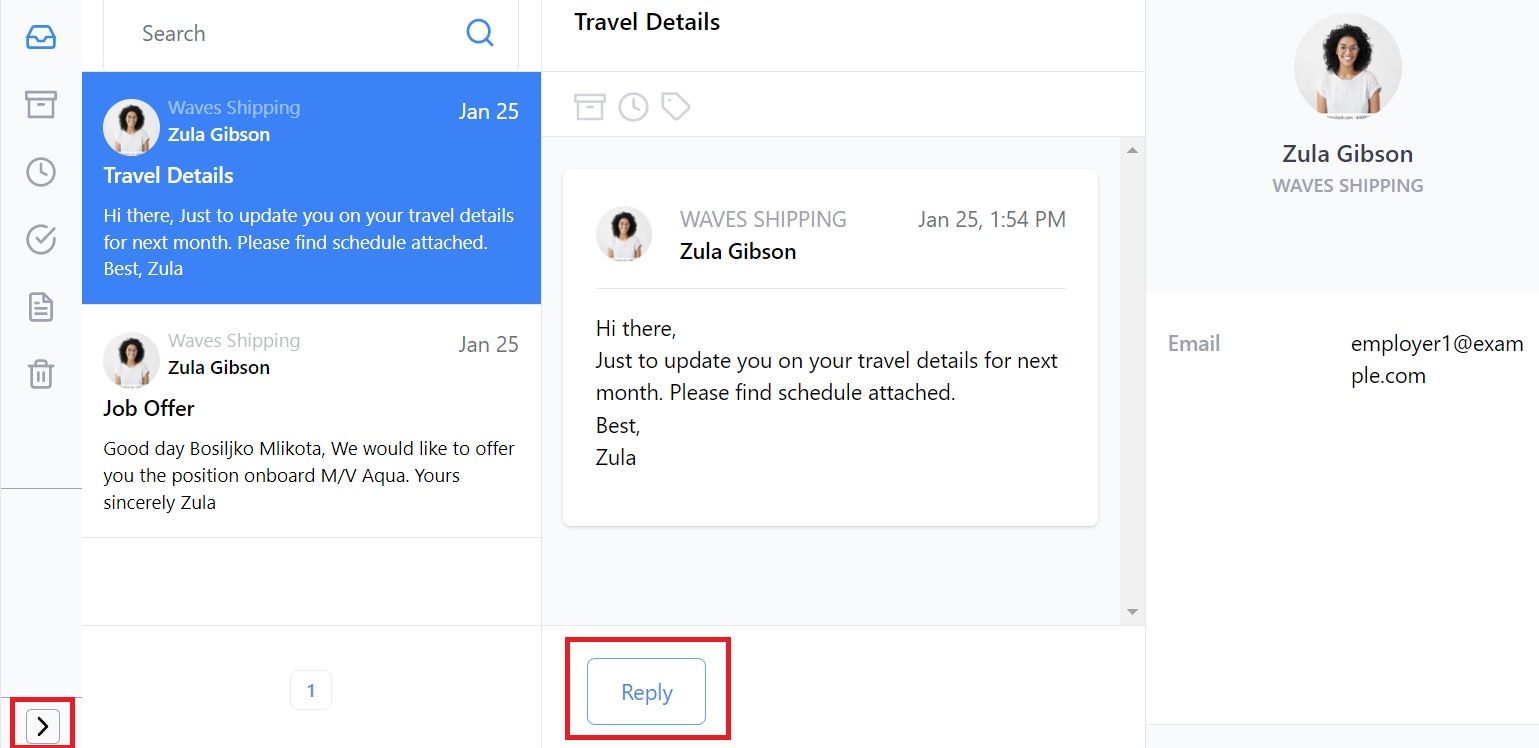
Task: Click the Reply button
Action: click(646, 691)
